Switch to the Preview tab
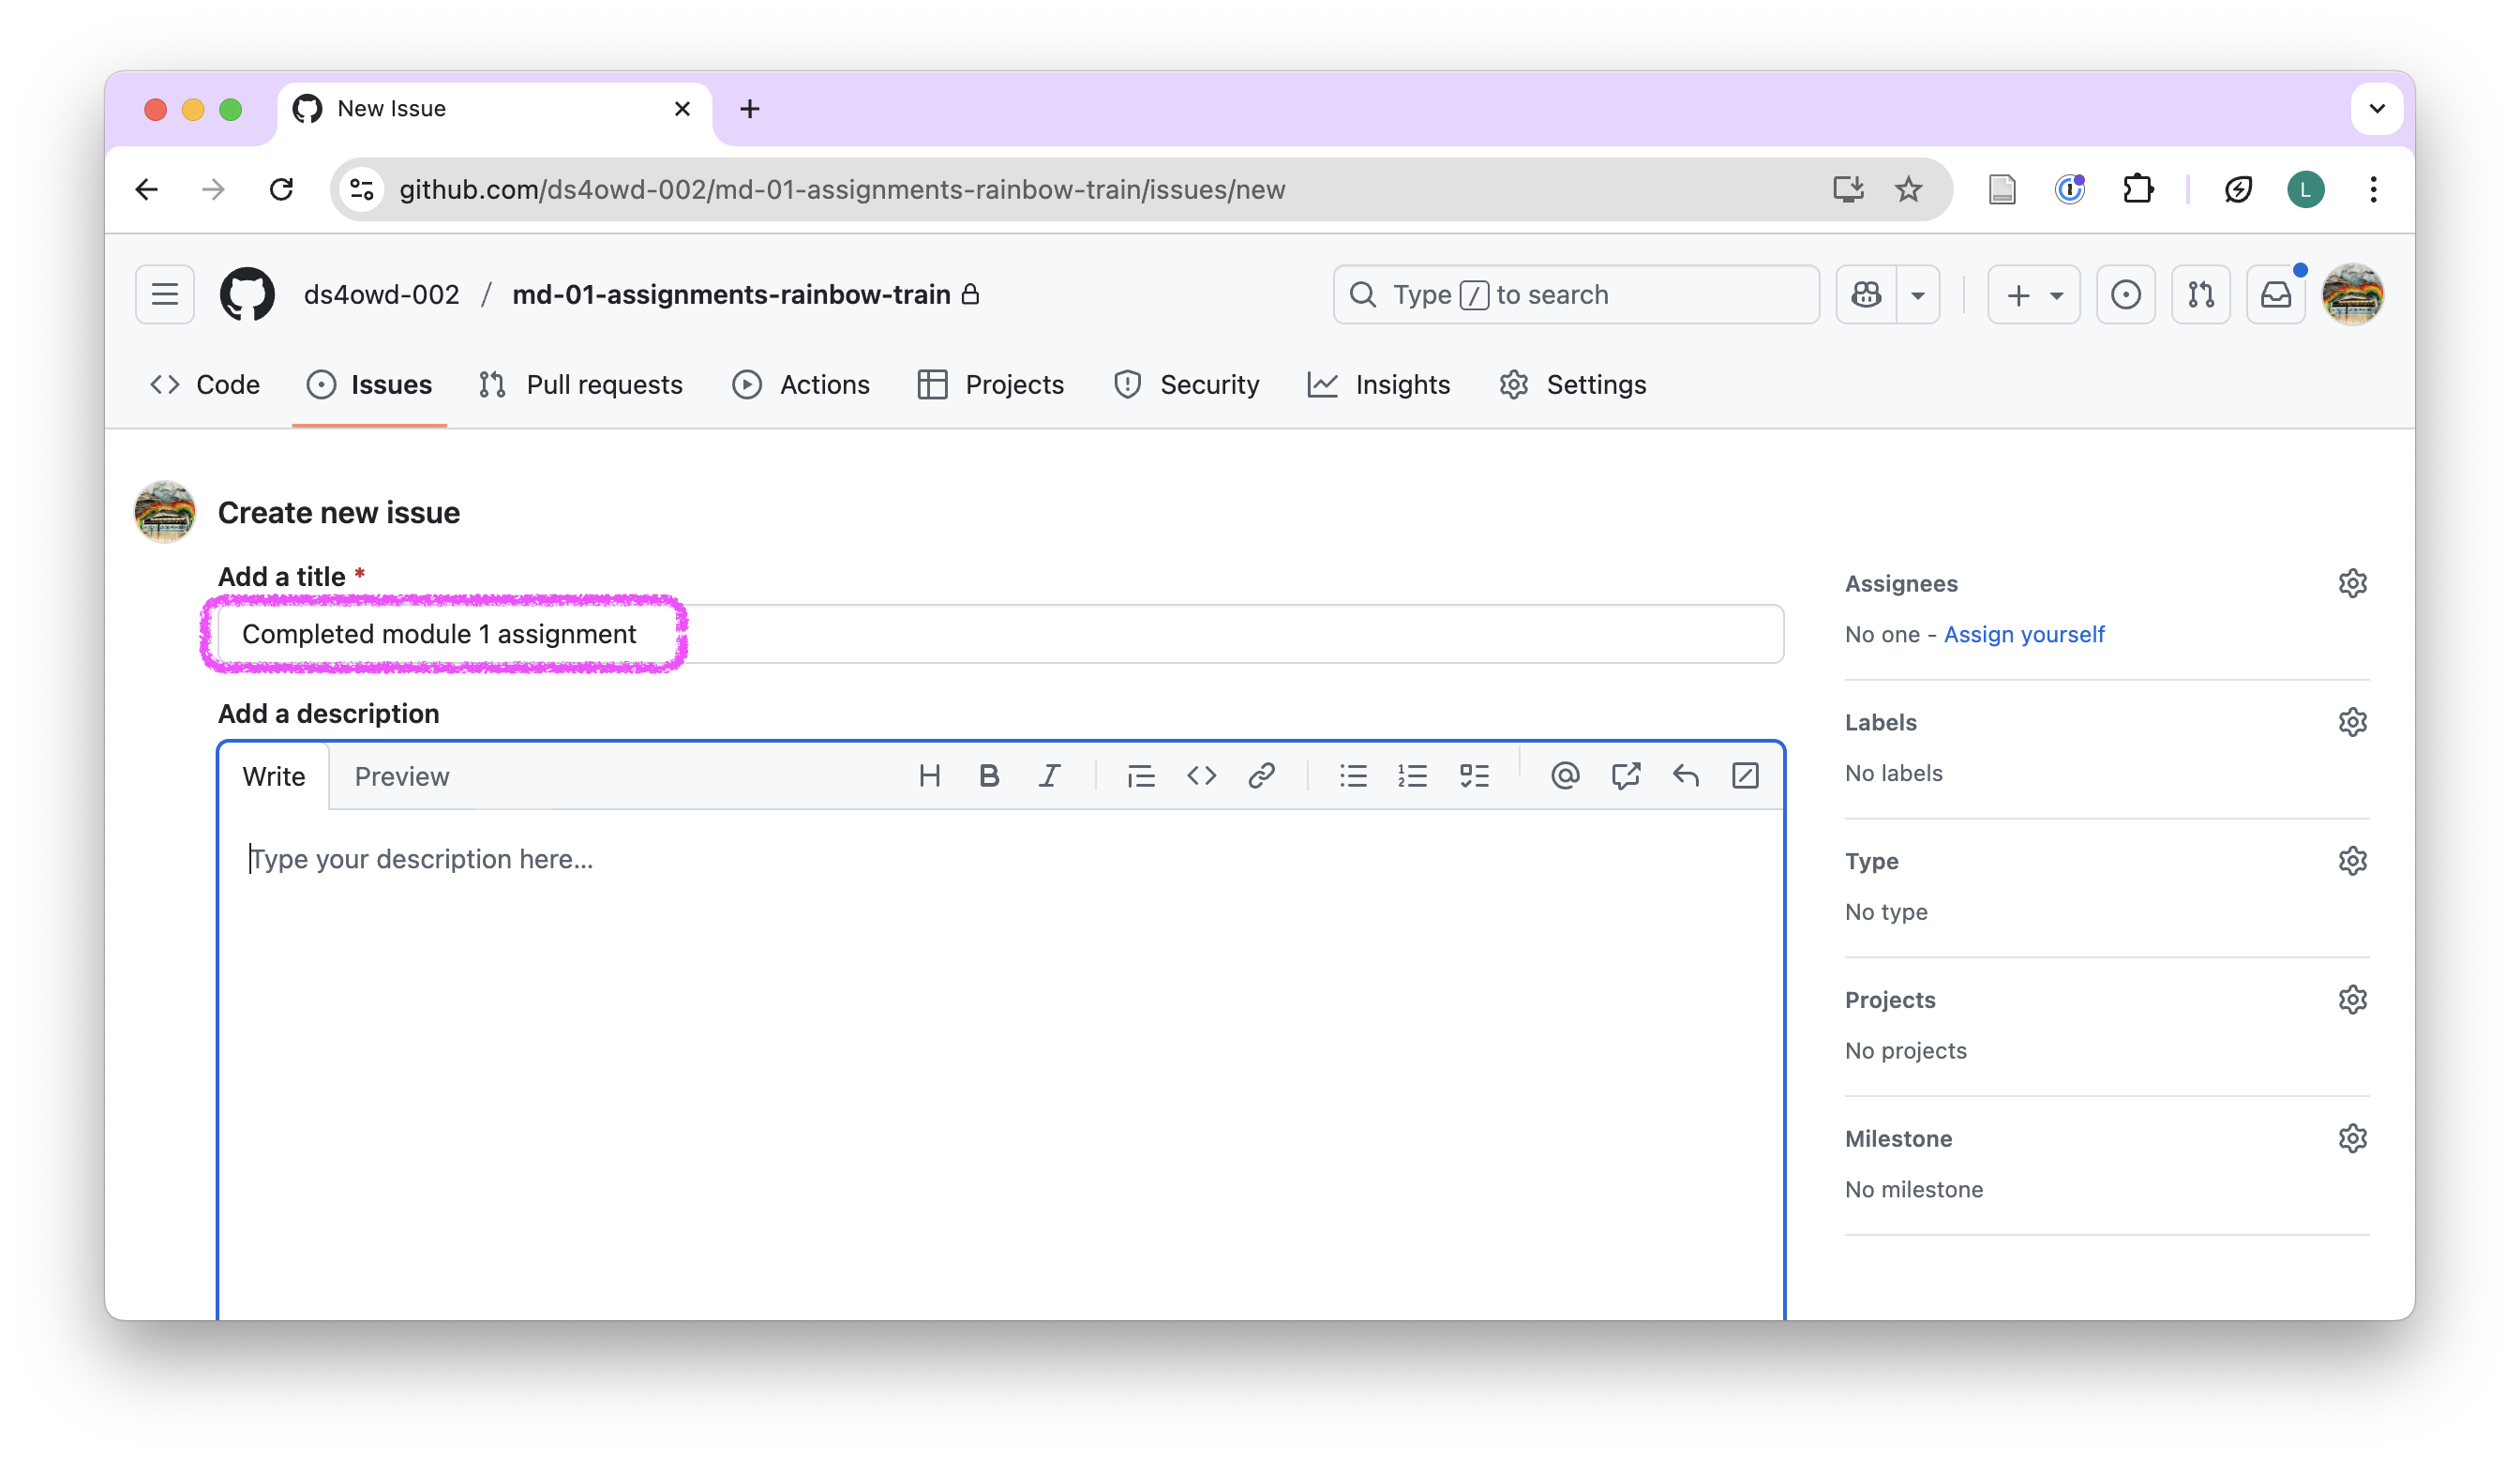 (x=402, y=777)
